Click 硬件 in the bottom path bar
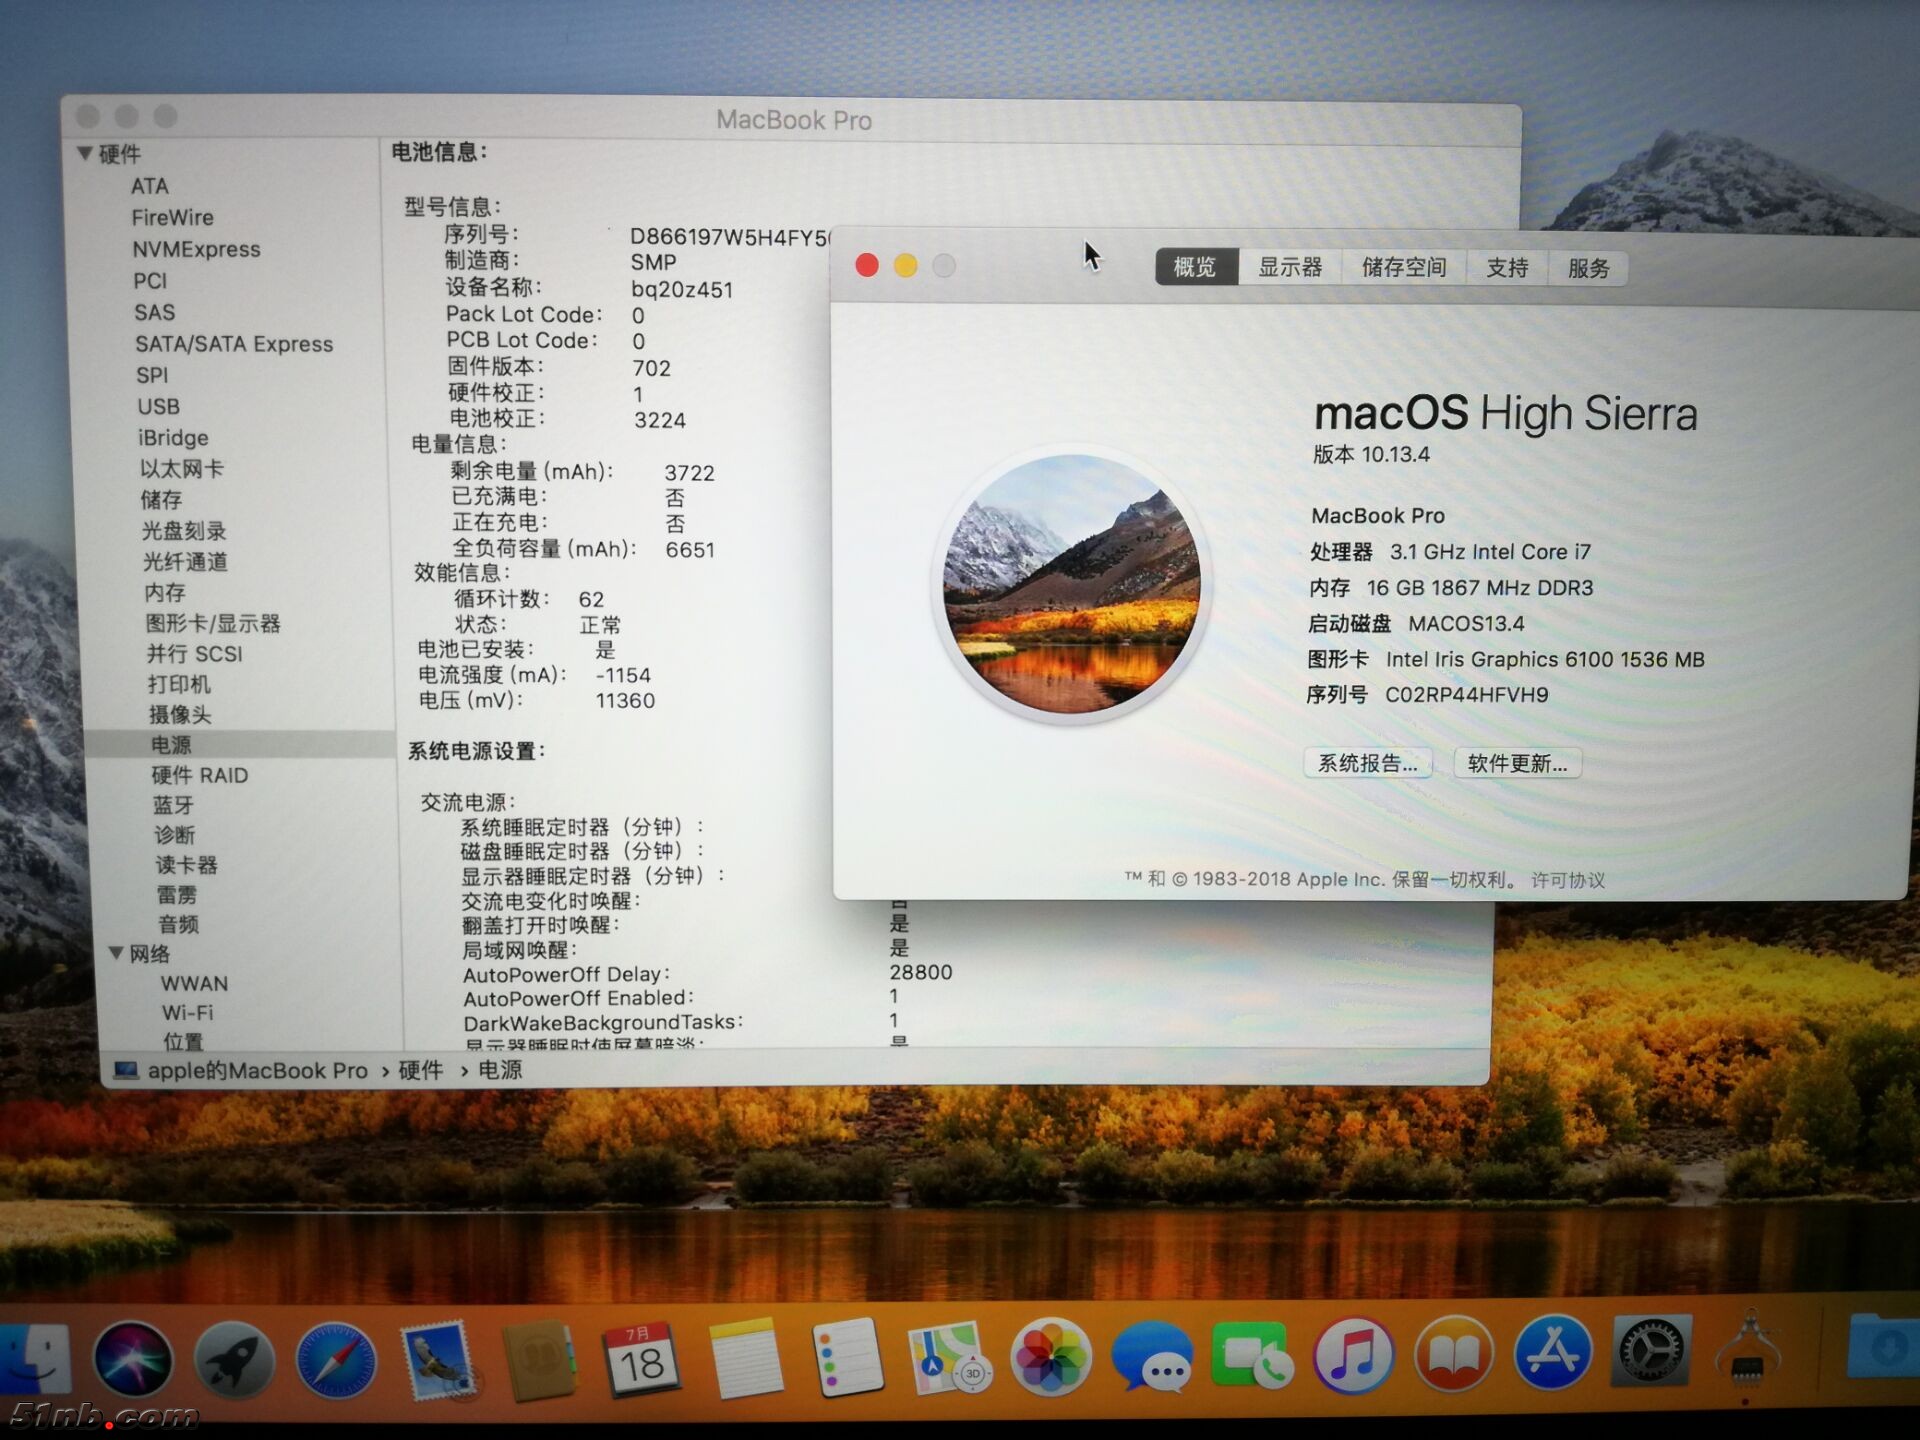 [x=420, y=1070]
